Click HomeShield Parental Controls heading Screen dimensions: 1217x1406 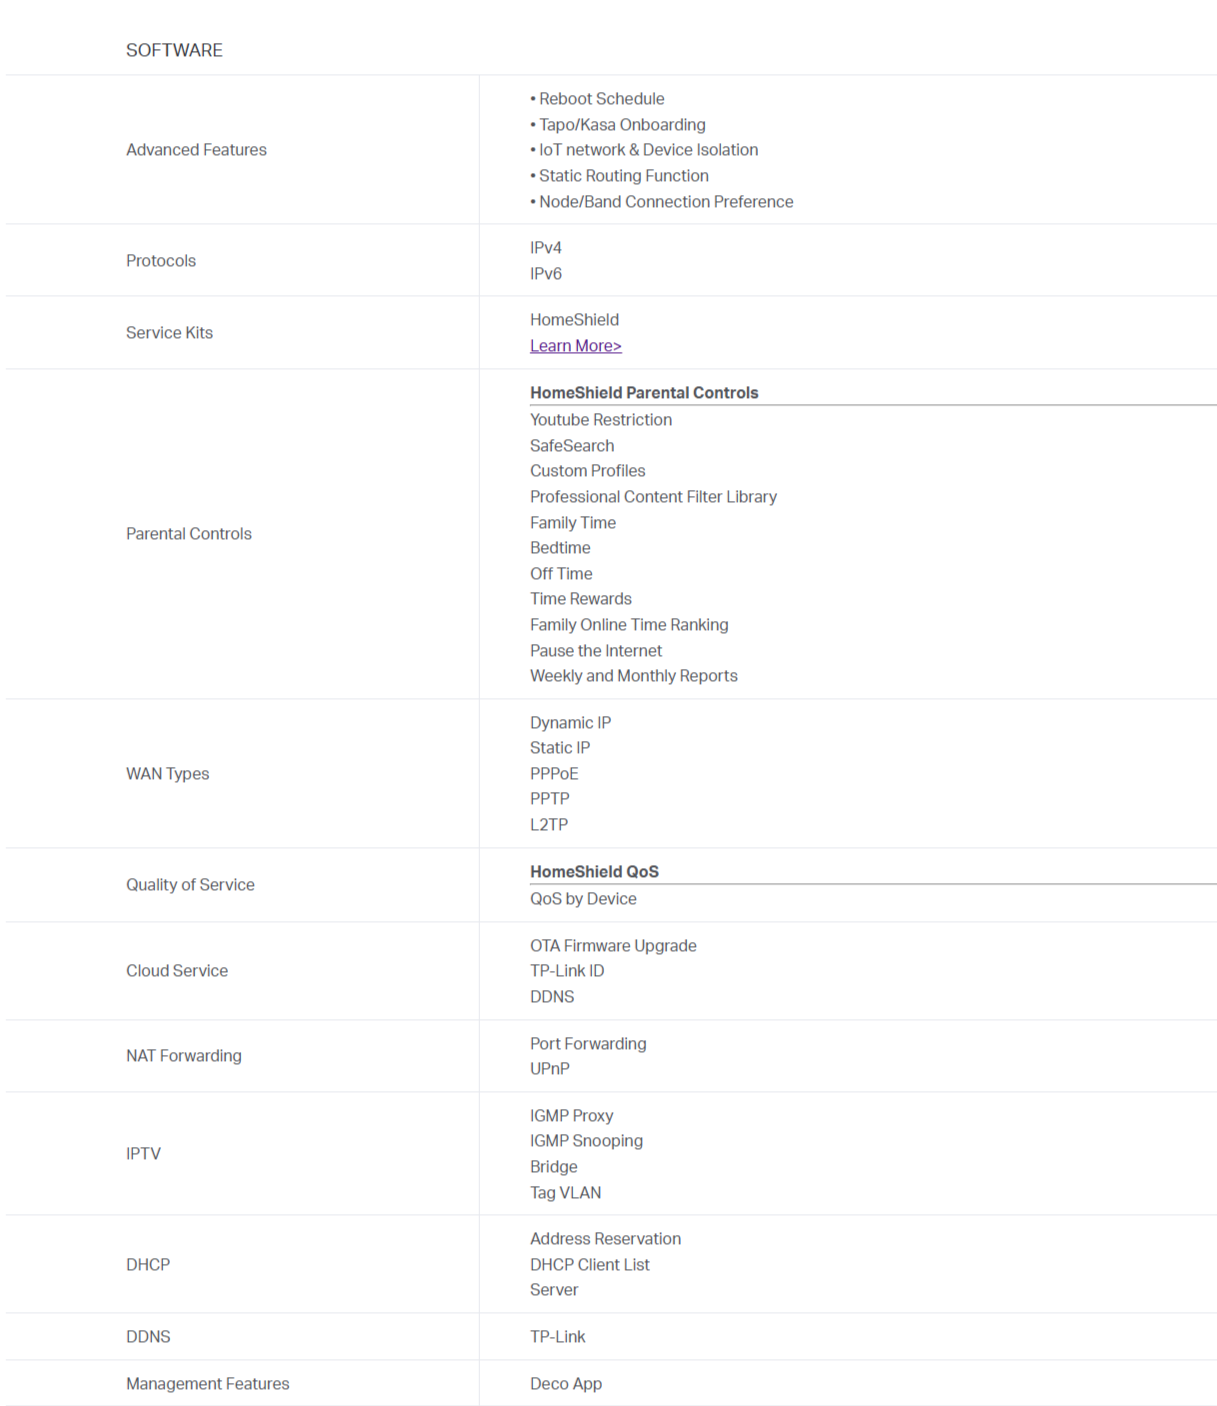pyautogui.click(x=644, y=393)
